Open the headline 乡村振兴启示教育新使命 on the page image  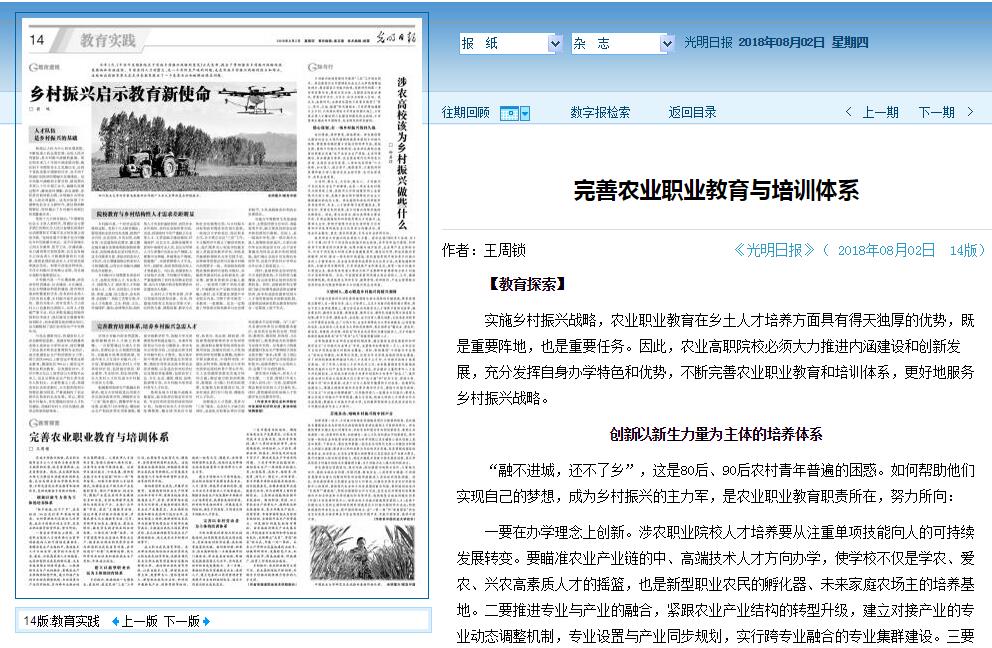click(x=120, y=96)
